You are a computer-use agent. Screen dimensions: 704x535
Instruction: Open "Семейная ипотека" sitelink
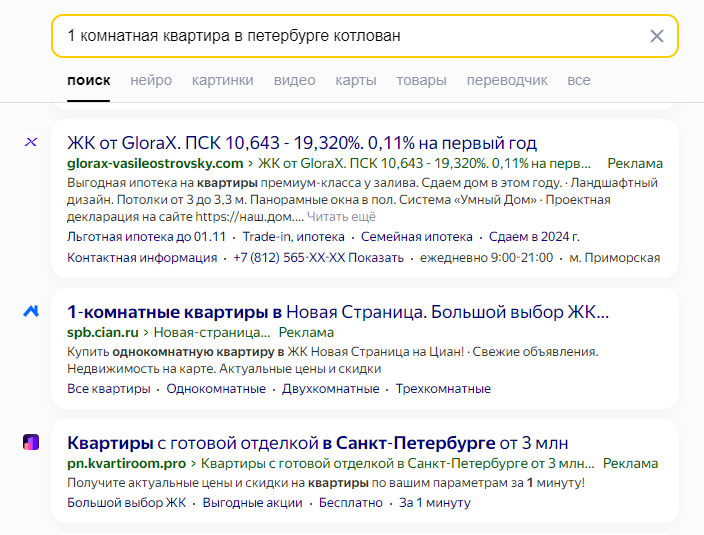(417, 237)
